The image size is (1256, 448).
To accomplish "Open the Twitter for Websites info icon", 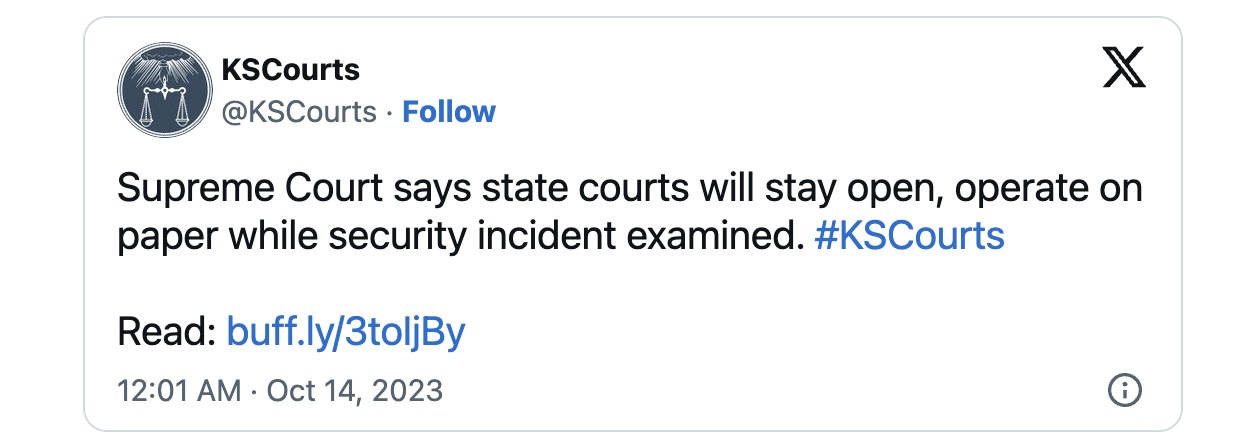I will pos(1125,389).
